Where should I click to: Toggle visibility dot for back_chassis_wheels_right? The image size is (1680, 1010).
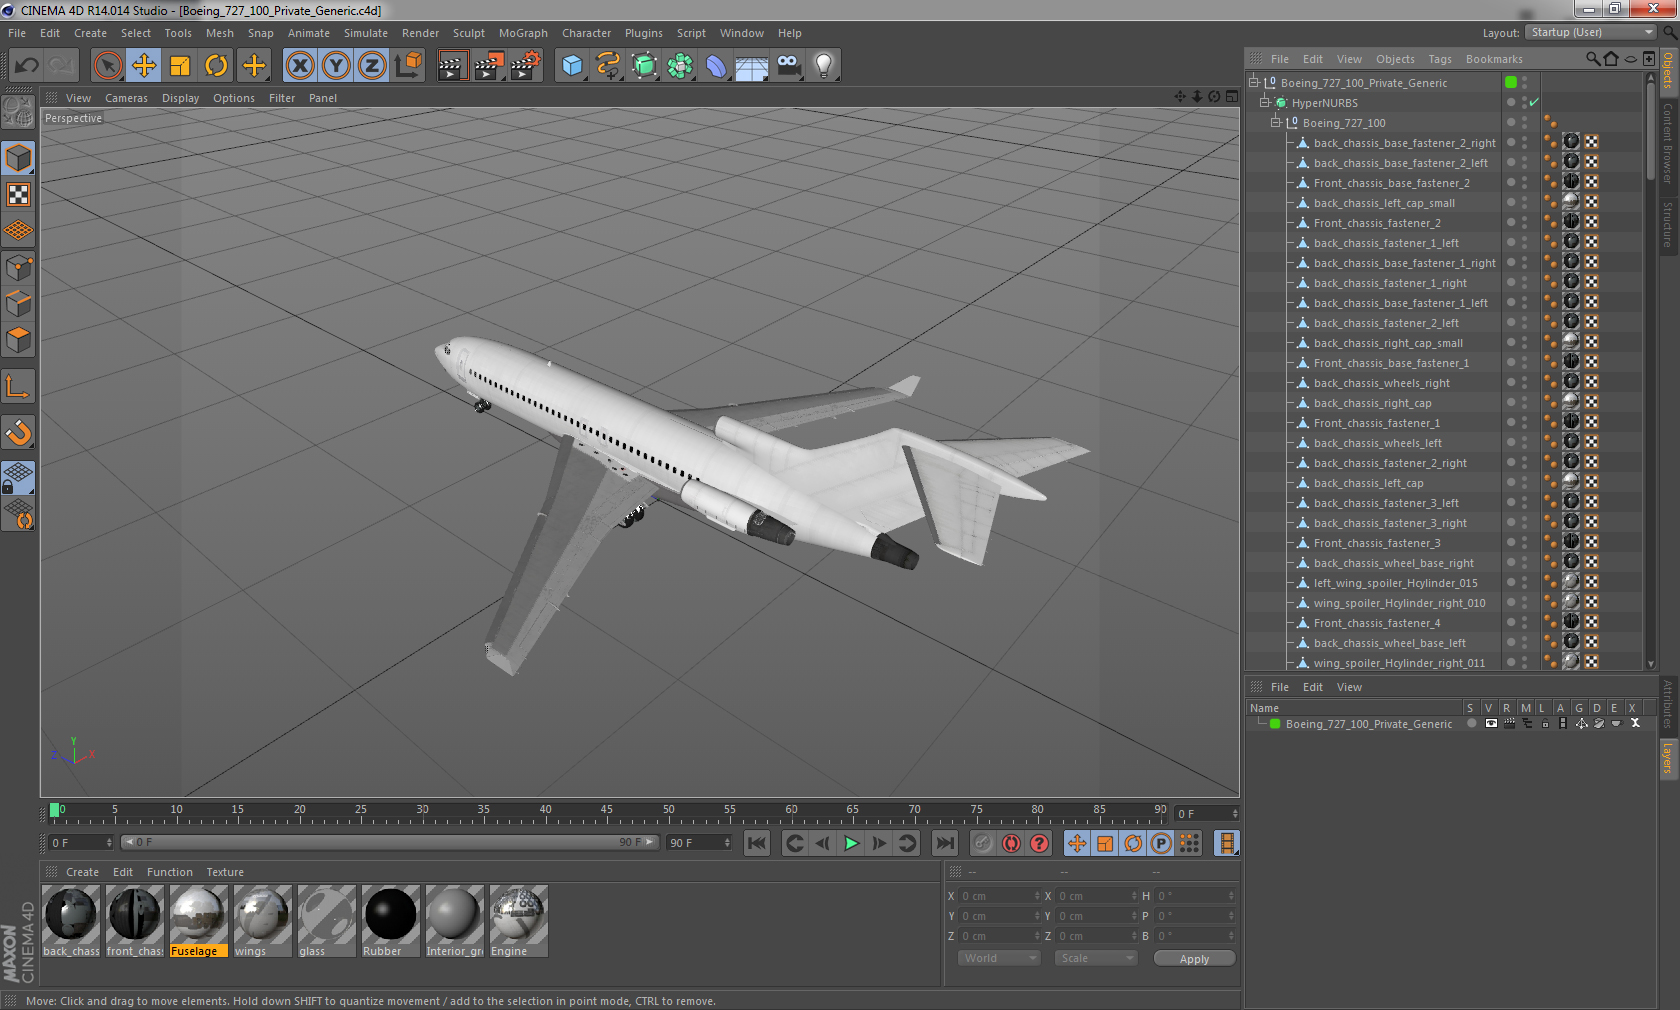coord(1511,380)
